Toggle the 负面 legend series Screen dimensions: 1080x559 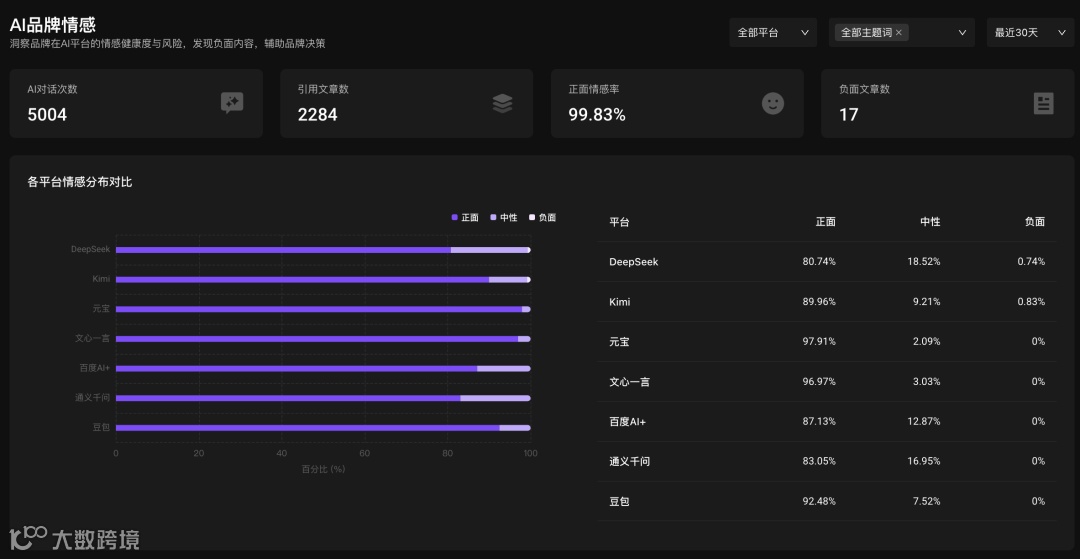tap(542, 218)
